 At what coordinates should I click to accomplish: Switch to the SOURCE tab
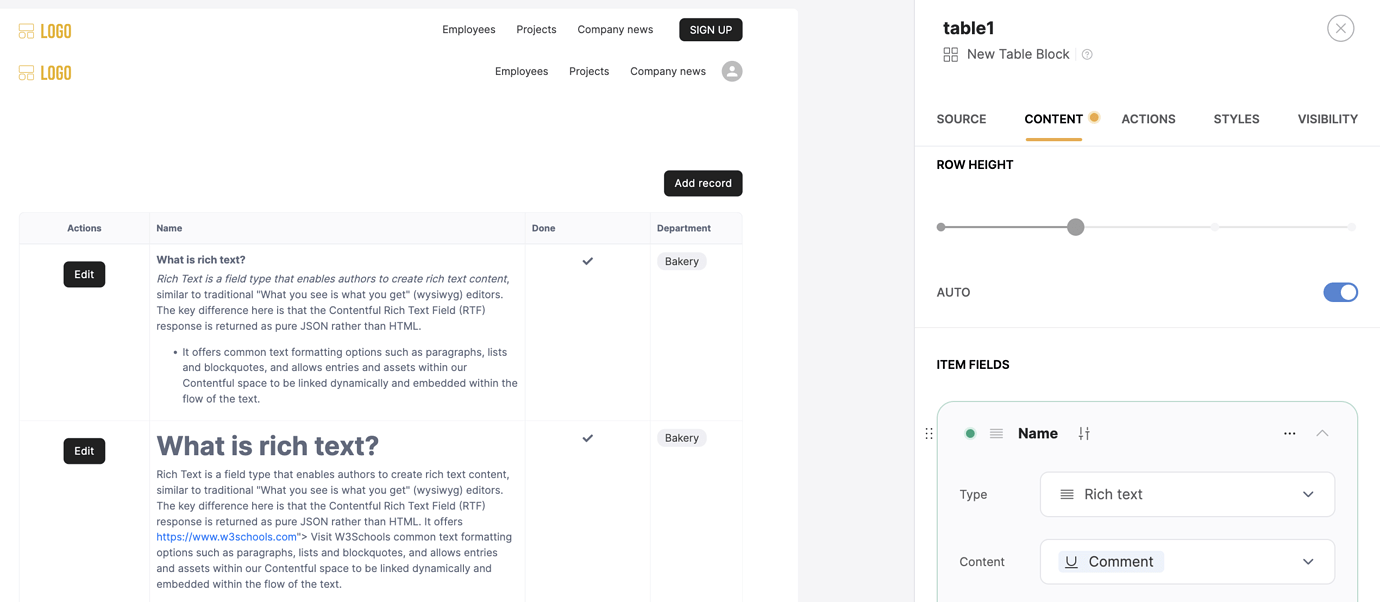961,119
